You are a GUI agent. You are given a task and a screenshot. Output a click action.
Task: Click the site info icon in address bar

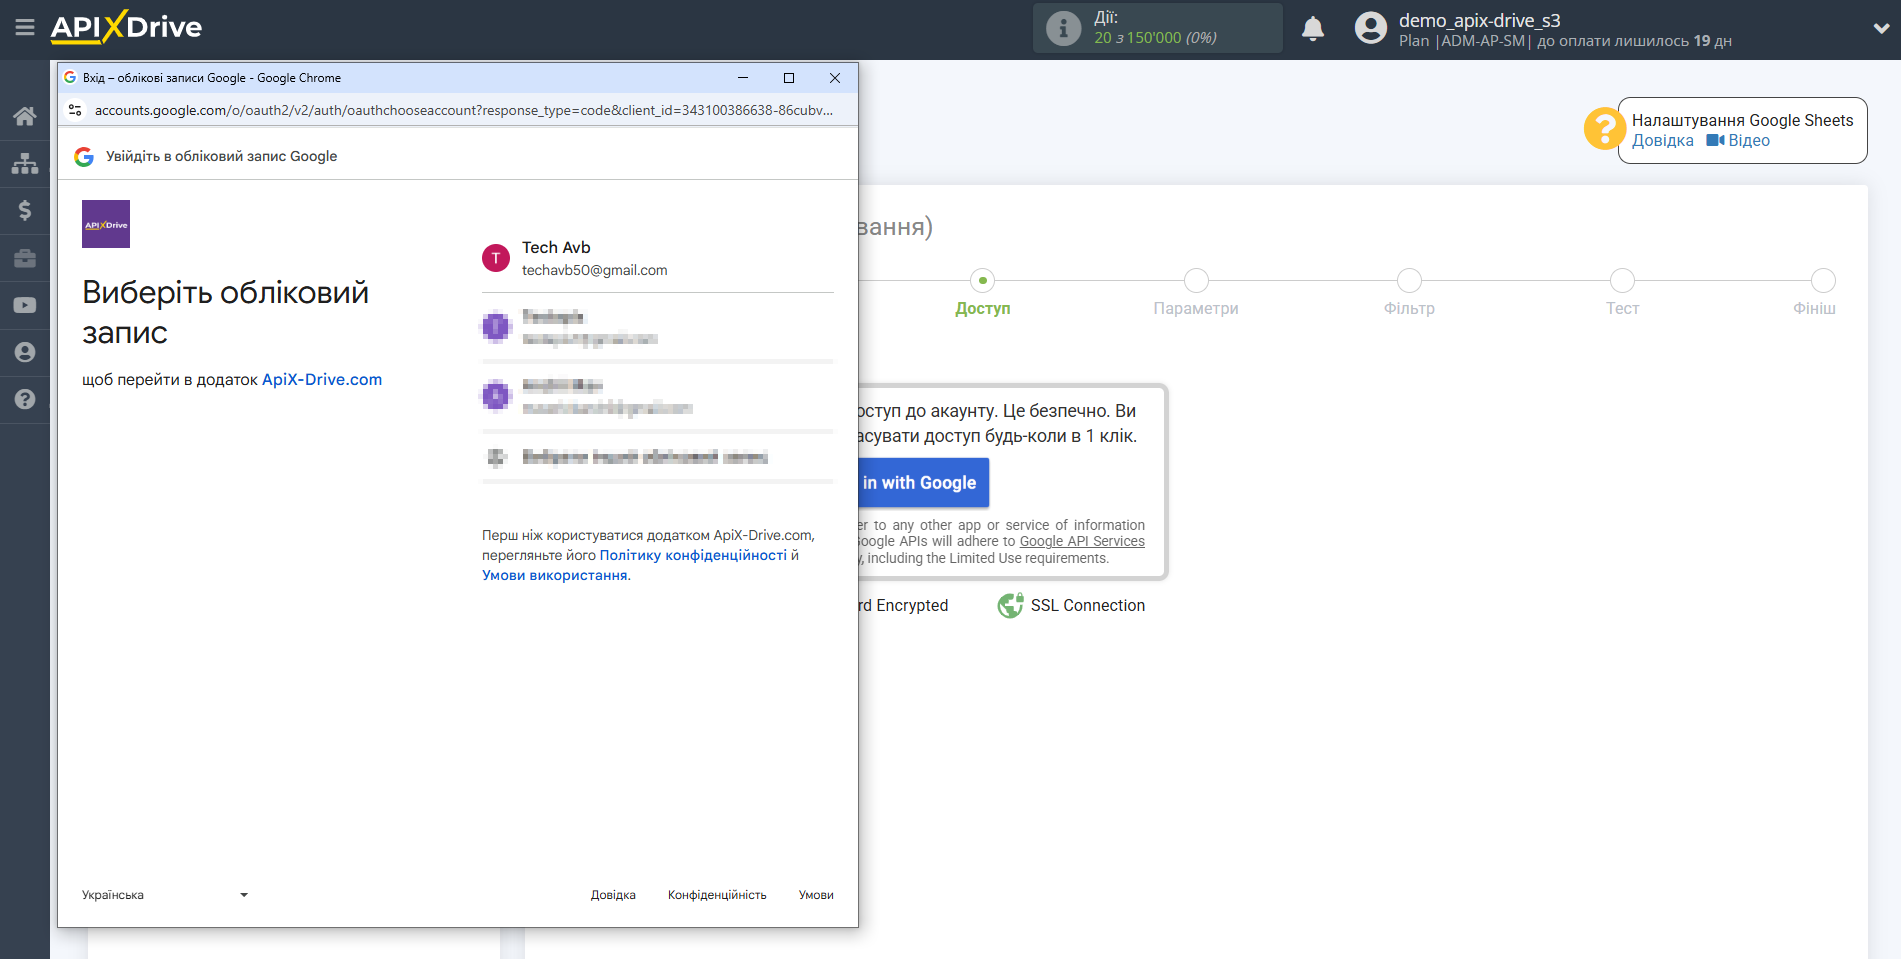coord(75,110)
